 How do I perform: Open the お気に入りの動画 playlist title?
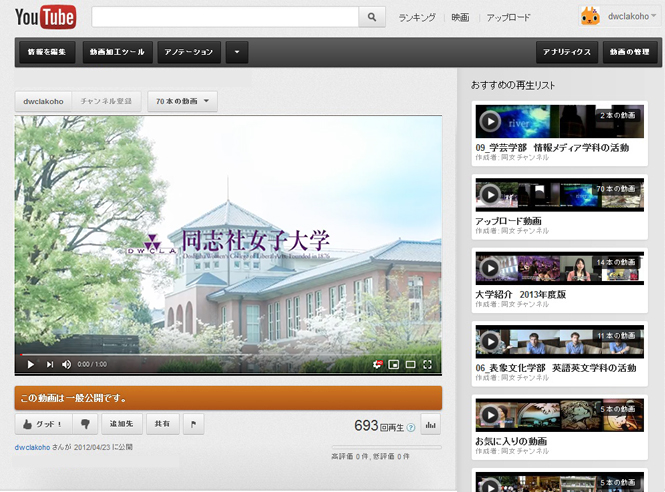[x=511, y=441]
